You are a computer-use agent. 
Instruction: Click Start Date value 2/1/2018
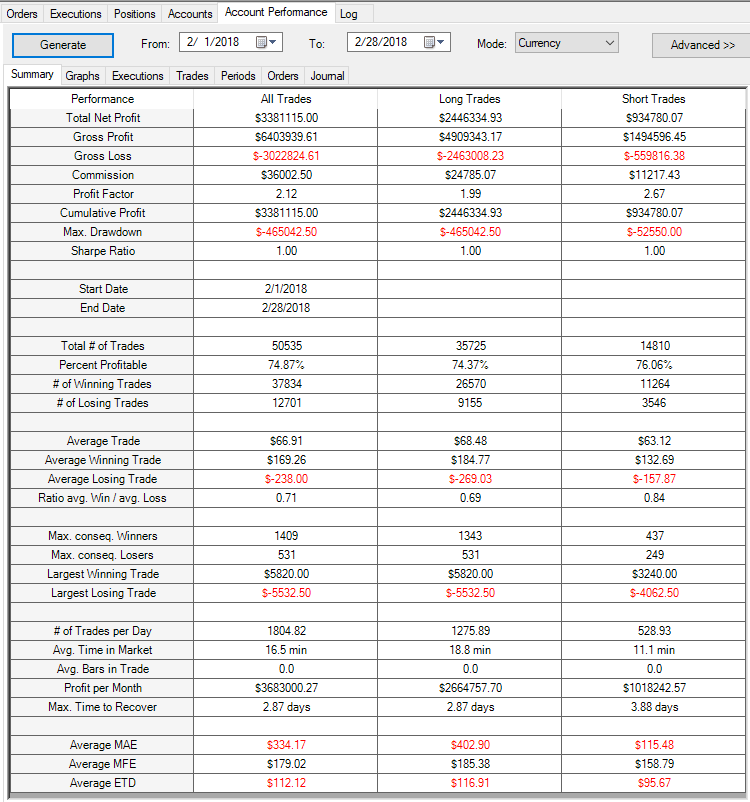coord(286,288)
